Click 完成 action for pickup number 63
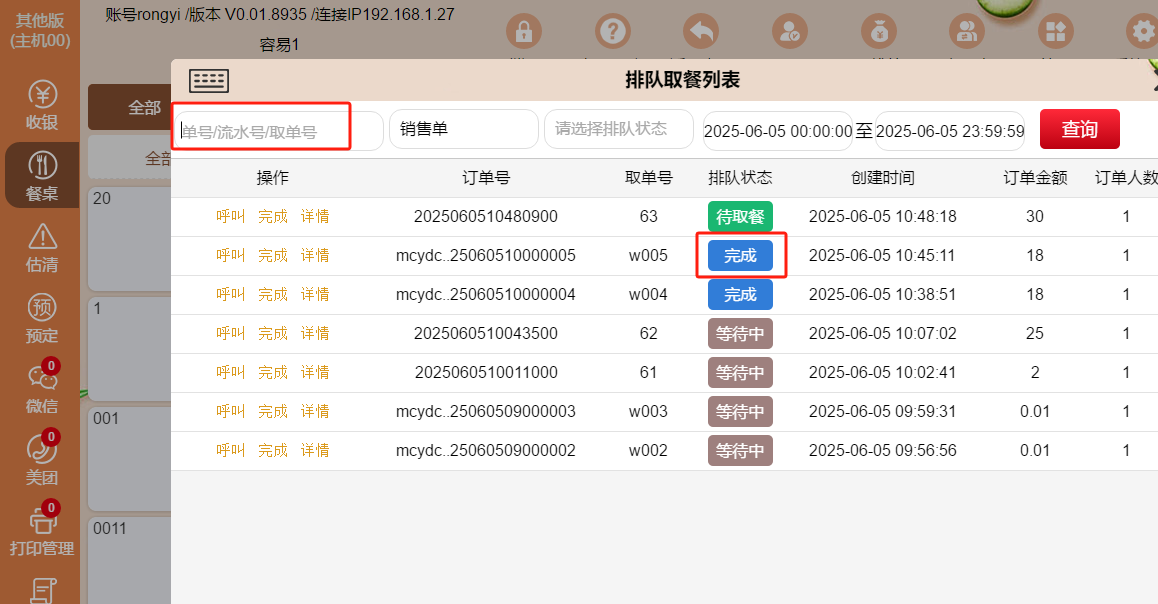This screenshot has height=604, width=1158. (x=273, y=216)
